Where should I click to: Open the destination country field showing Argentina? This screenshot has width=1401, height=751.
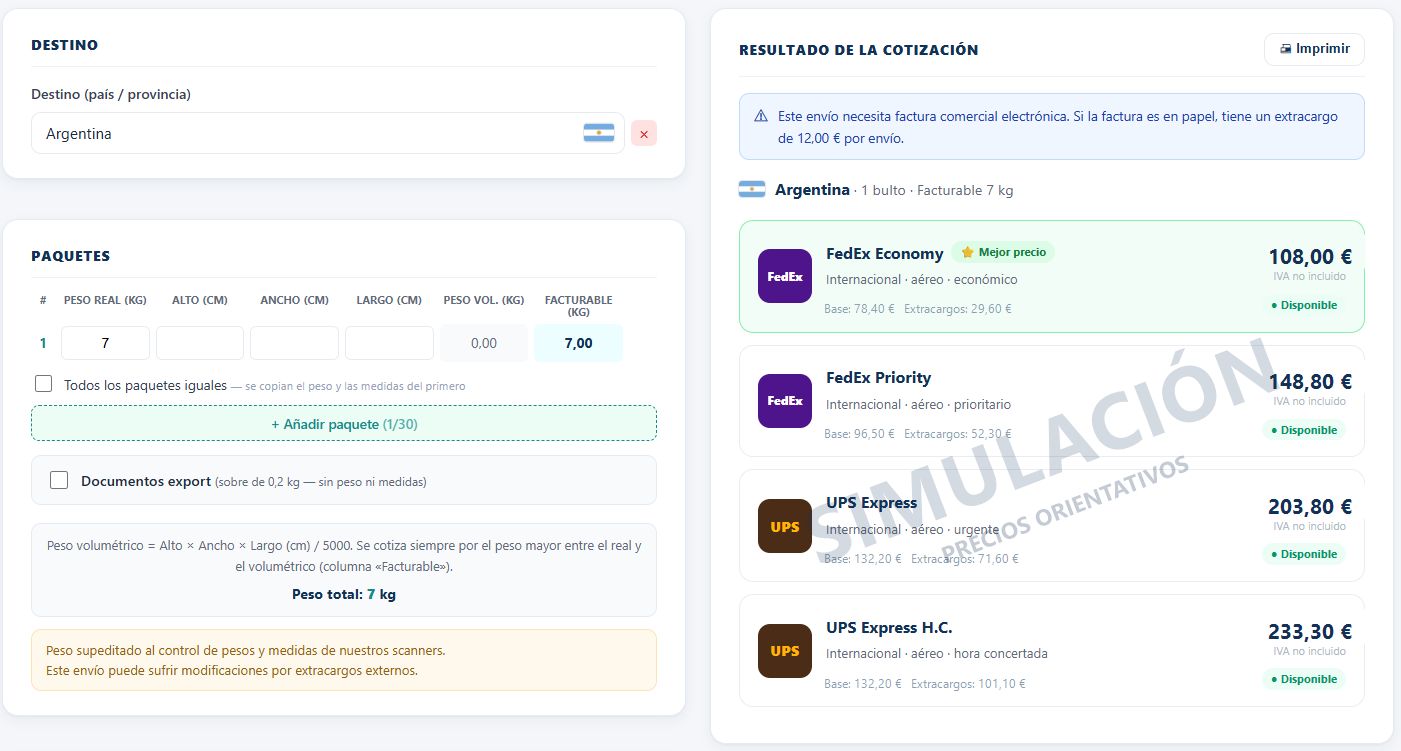(328, 133)
